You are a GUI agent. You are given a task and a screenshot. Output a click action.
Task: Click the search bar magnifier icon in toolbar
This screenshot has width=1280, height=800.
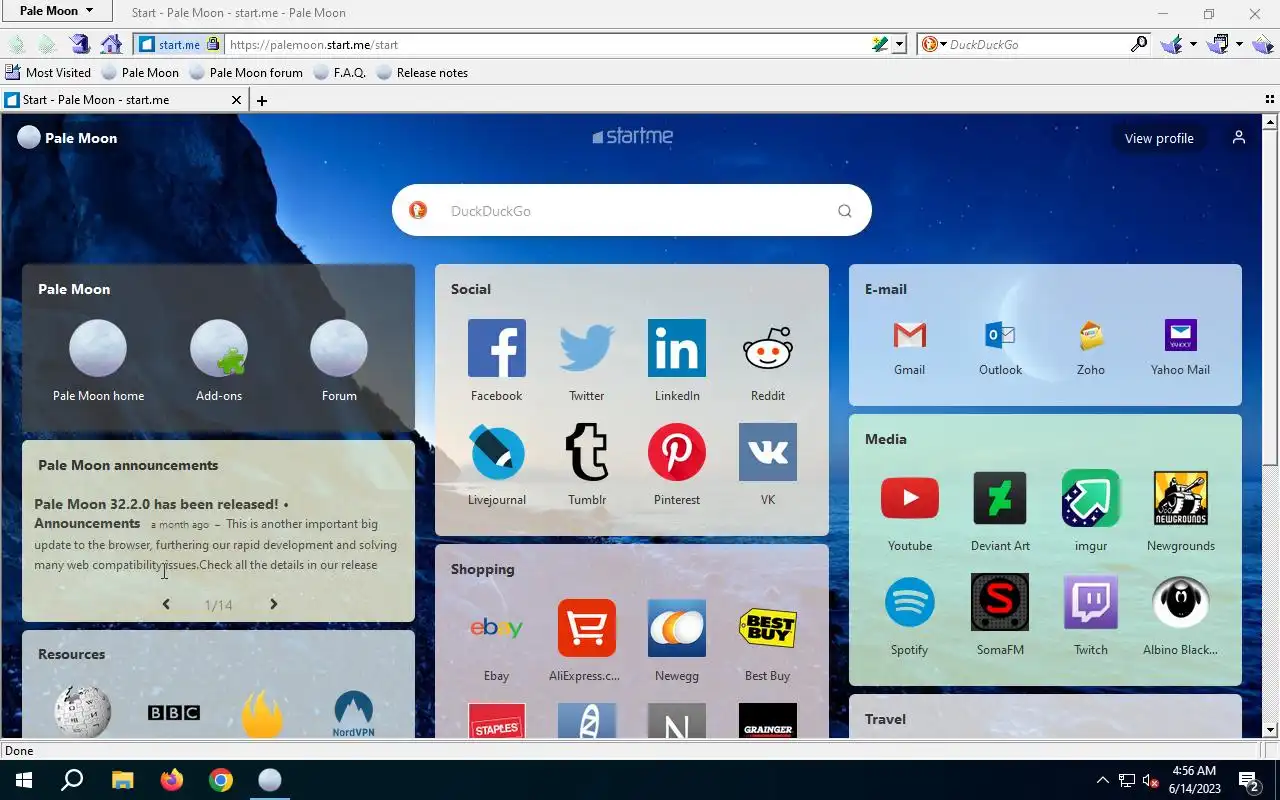1139,44
